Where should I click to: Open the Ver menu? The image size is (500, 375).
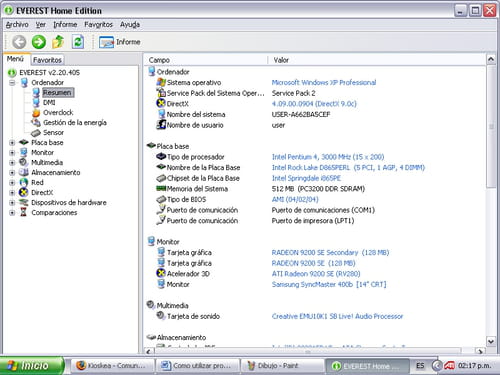[41, 24]
